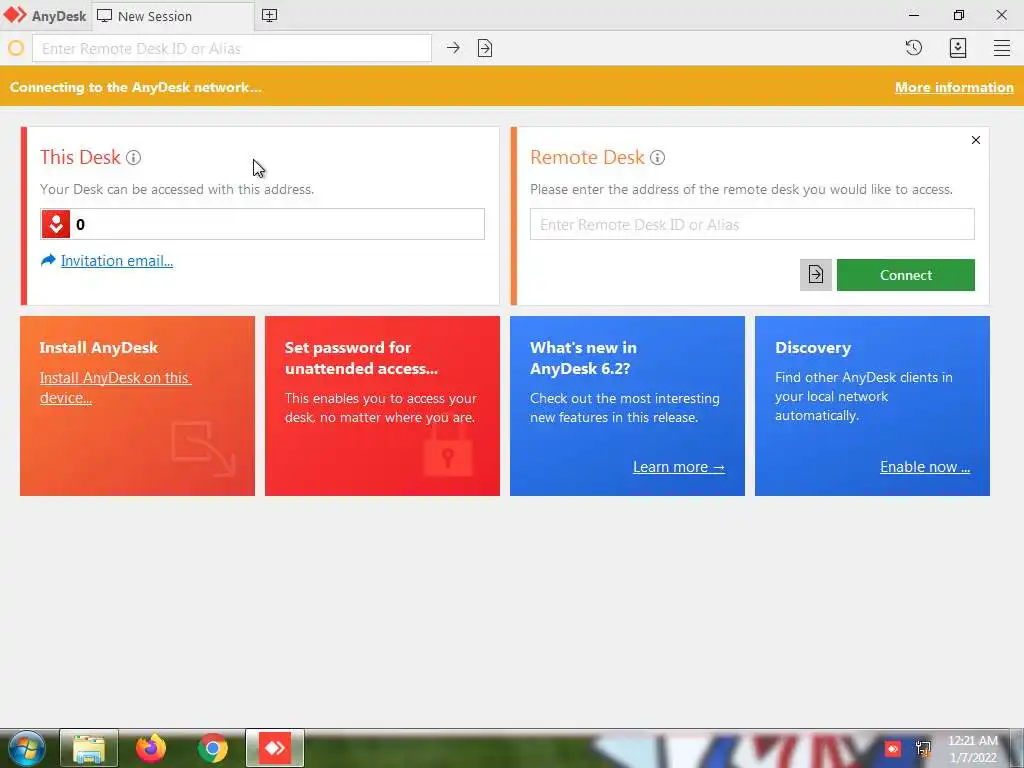Click the orange connection status circle
The height and width of the screenshot is (768, 1024).
[16, 48]
